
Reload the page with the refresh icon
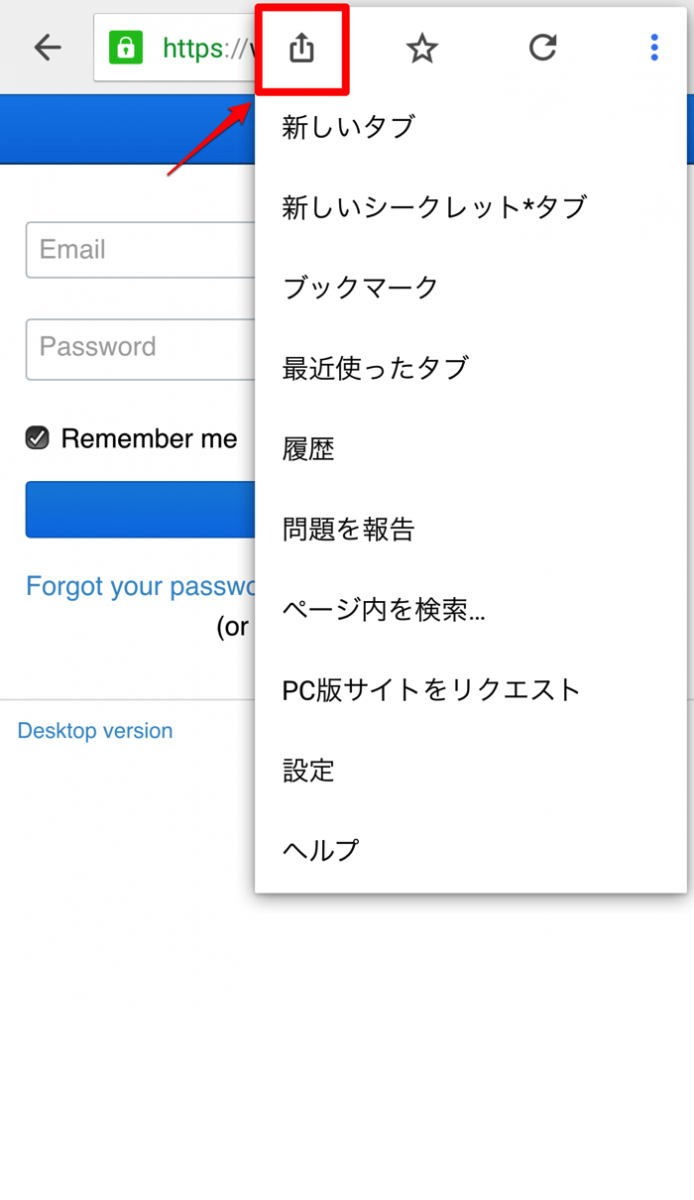click(542, 47)
